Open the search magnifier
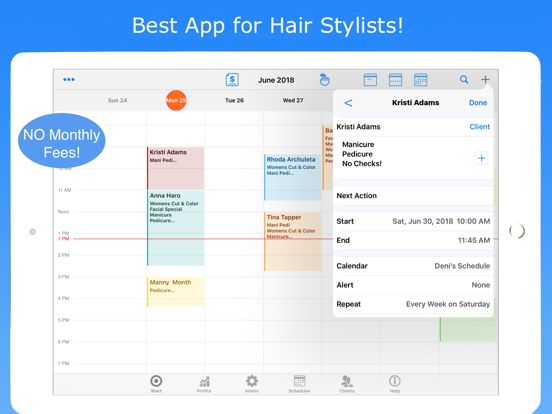 tap(464, 80)
